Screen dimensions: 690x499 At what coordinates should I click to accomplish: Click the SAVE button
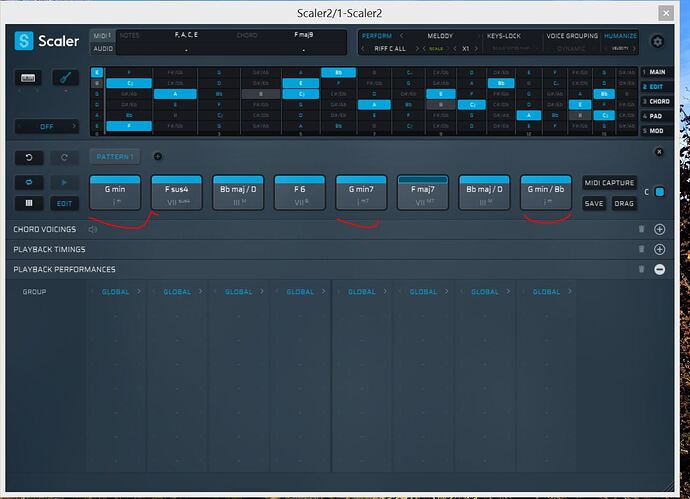594,203
